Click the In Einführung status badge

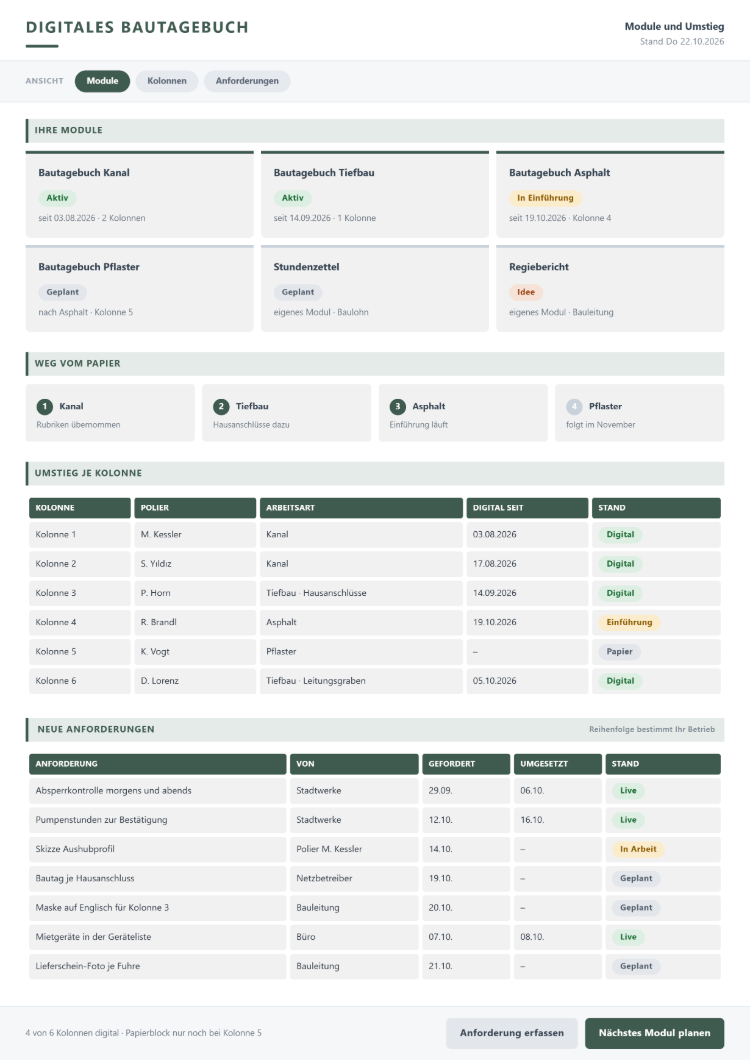point(545,198)
